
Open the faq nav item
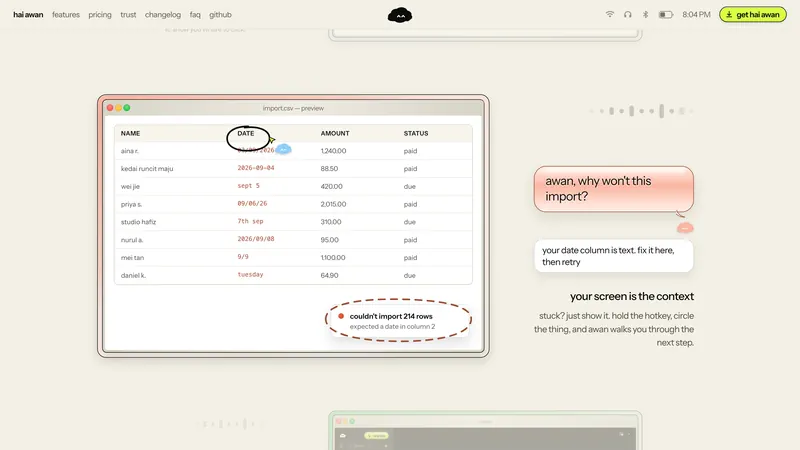click(x=195, y=15)
